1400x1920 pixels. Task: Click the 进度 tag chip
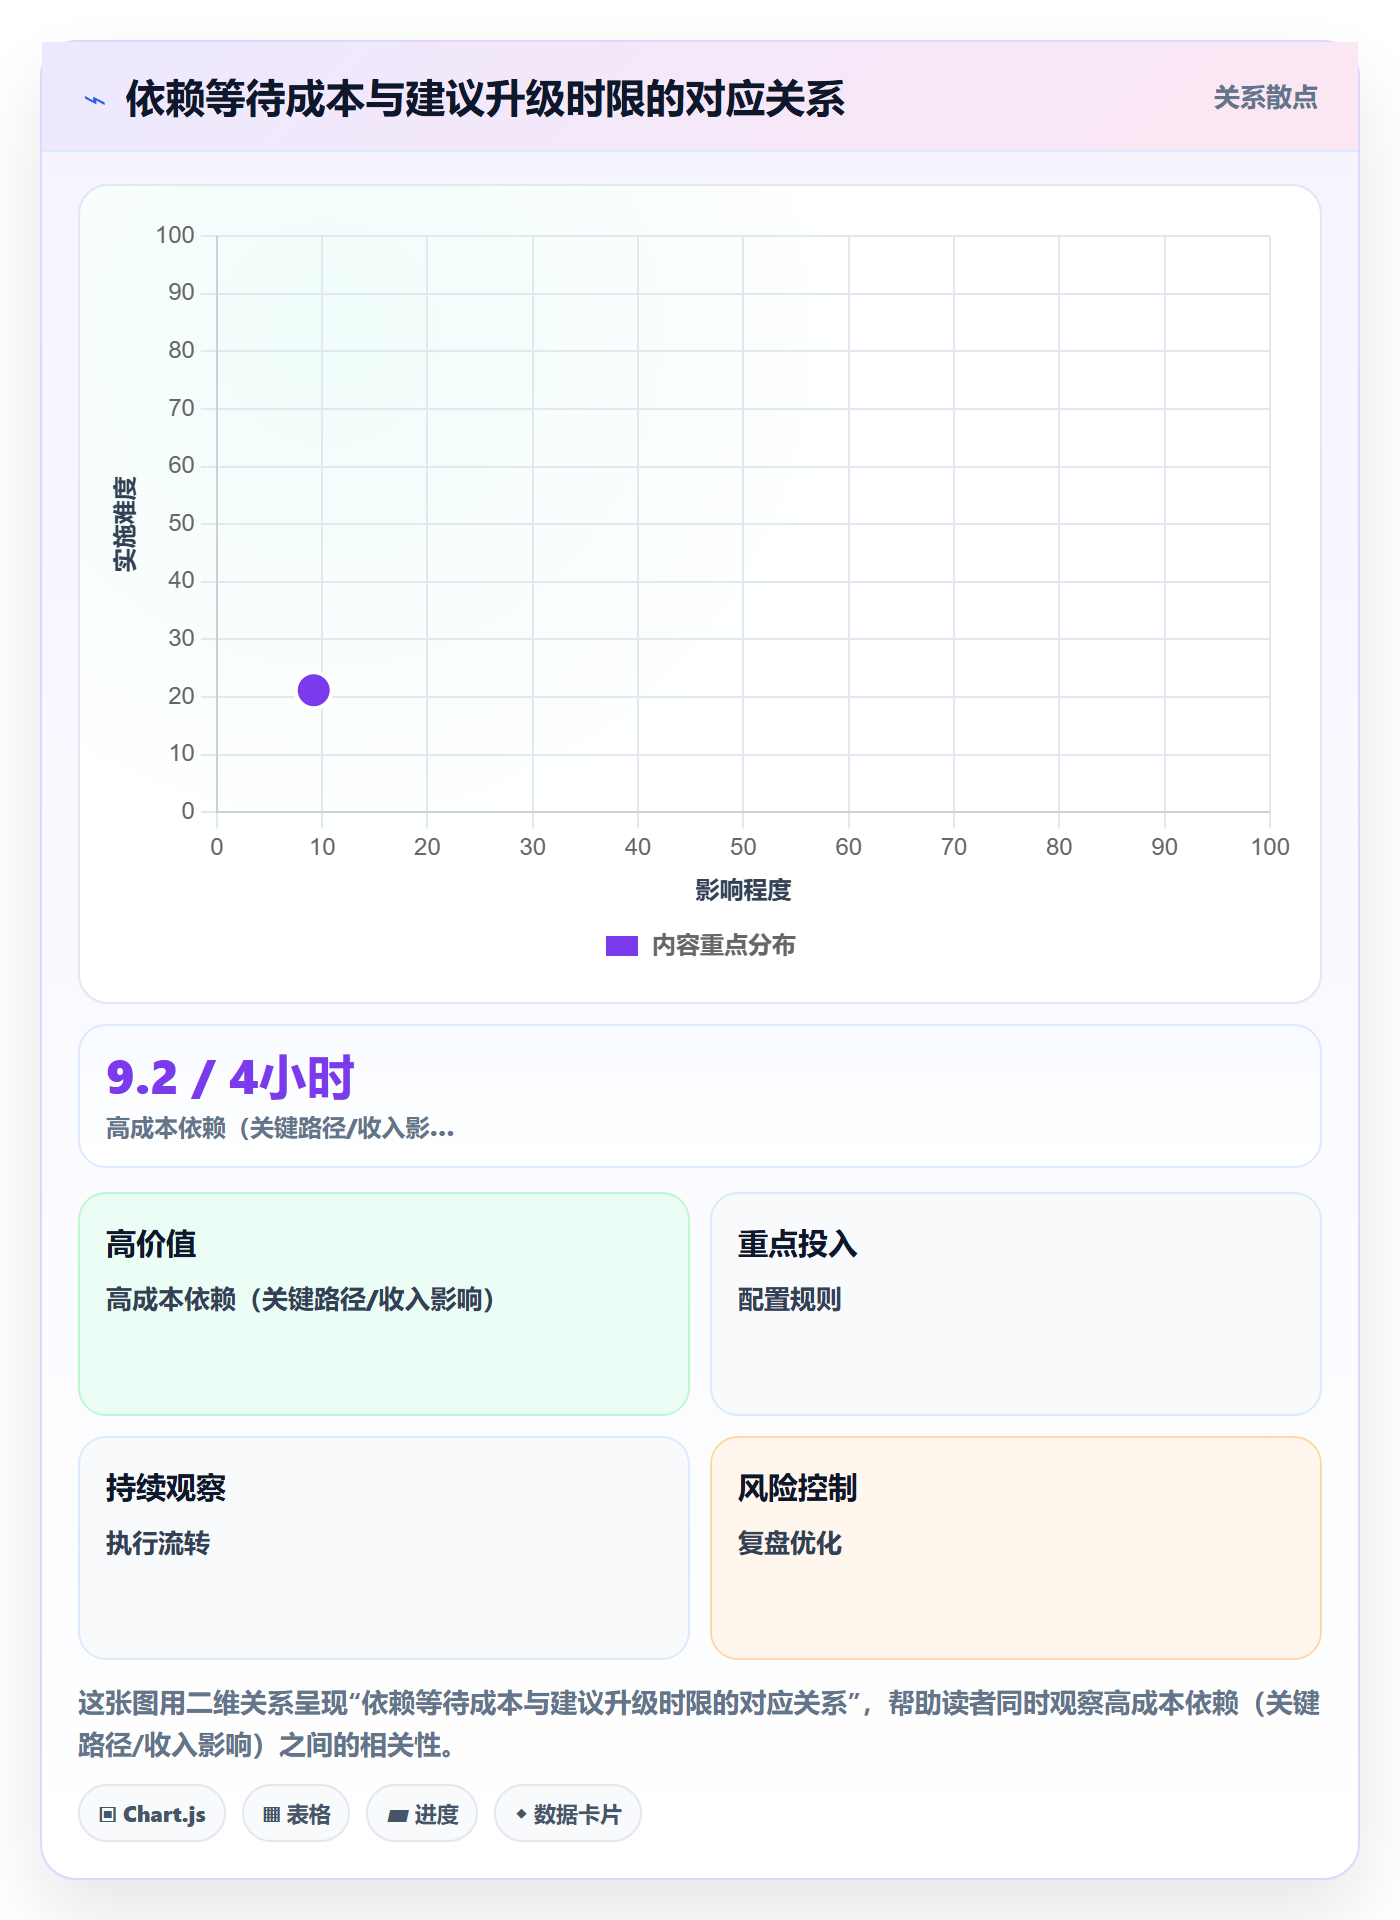coord(422,1814)
